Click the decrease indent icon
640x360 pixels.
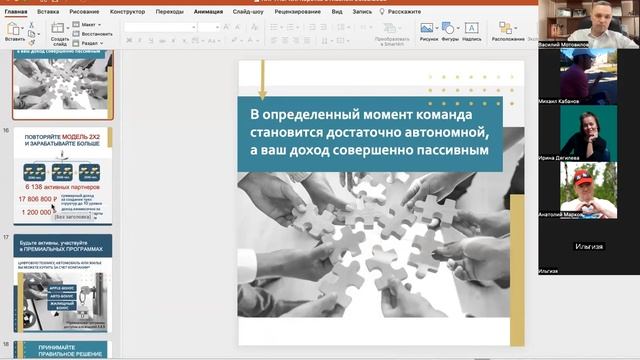[x=312, y=27]
